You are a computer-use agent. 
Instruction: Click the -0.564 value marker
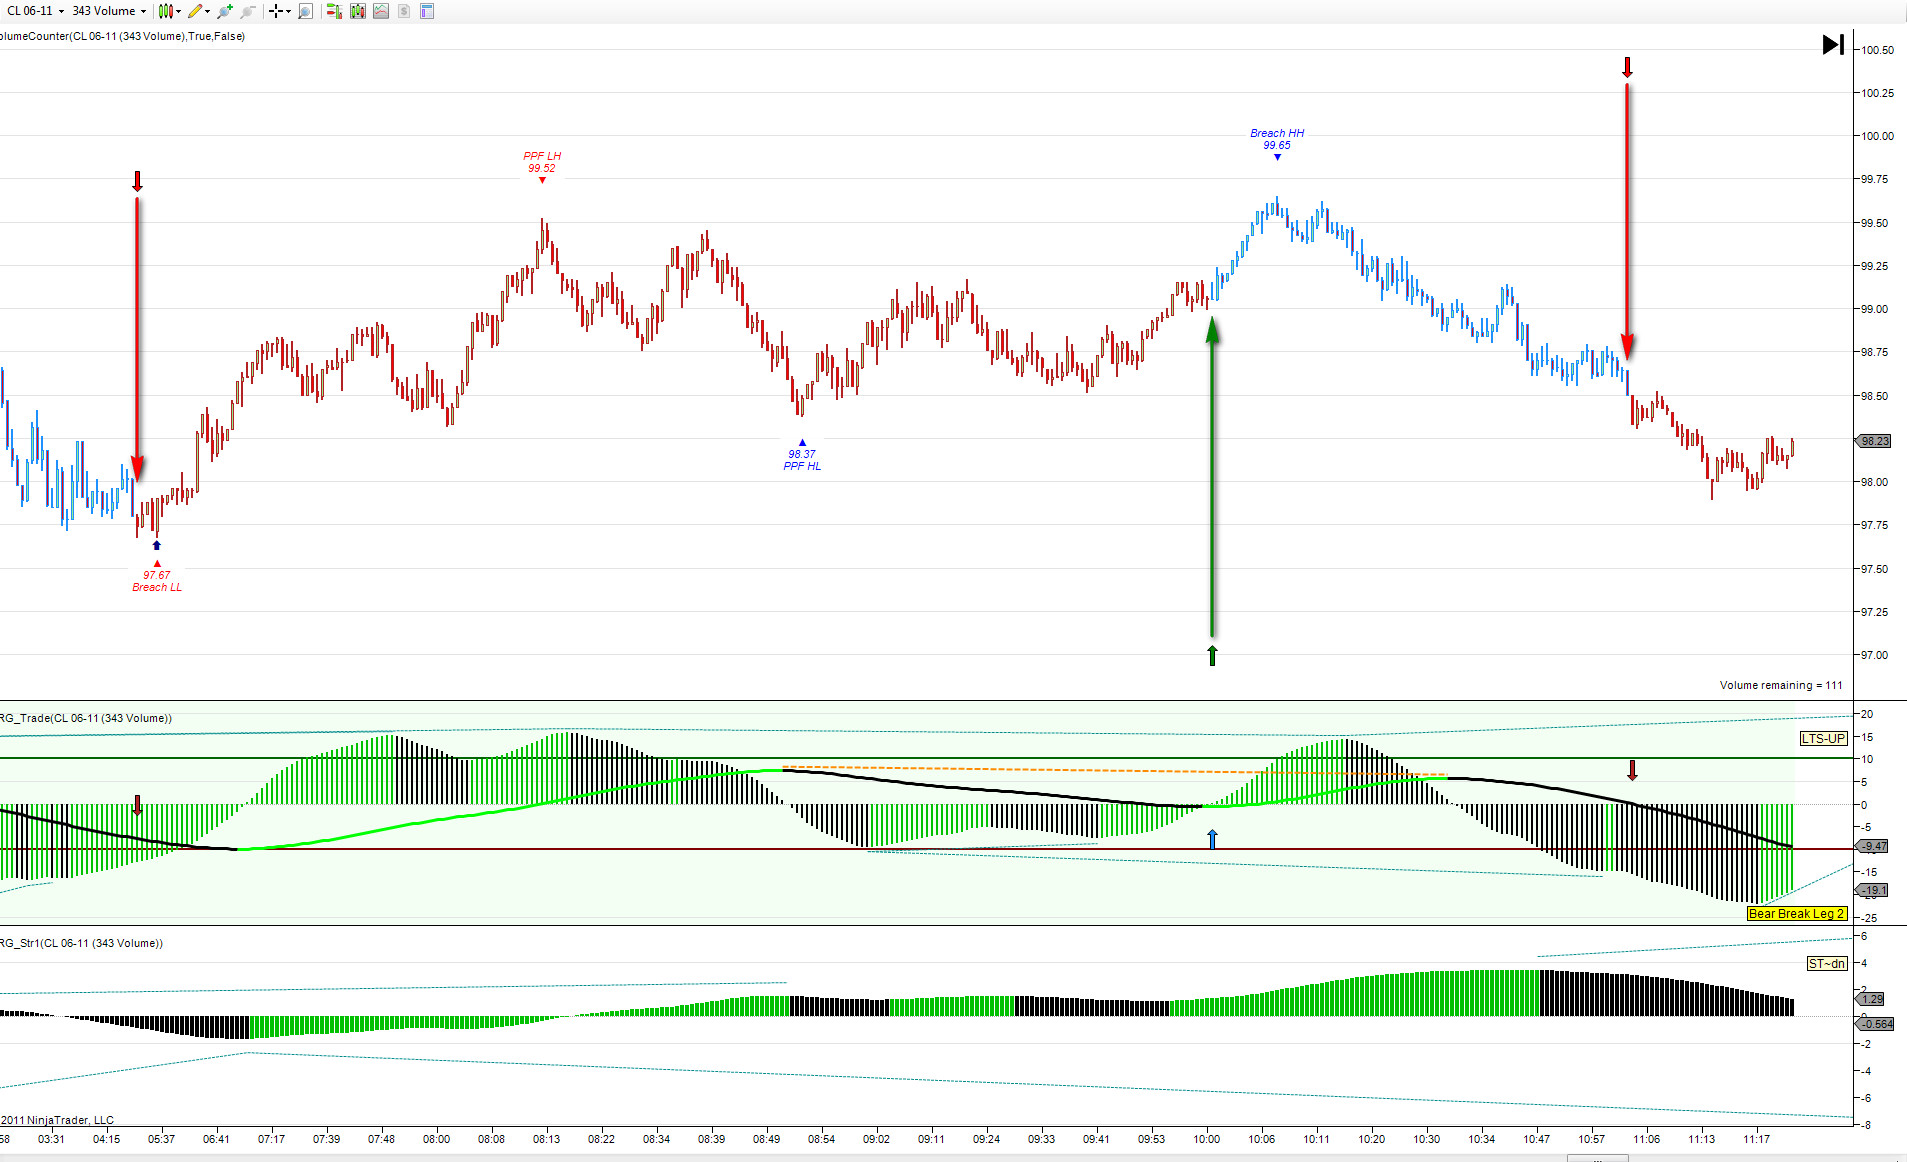(1876, 1024)
